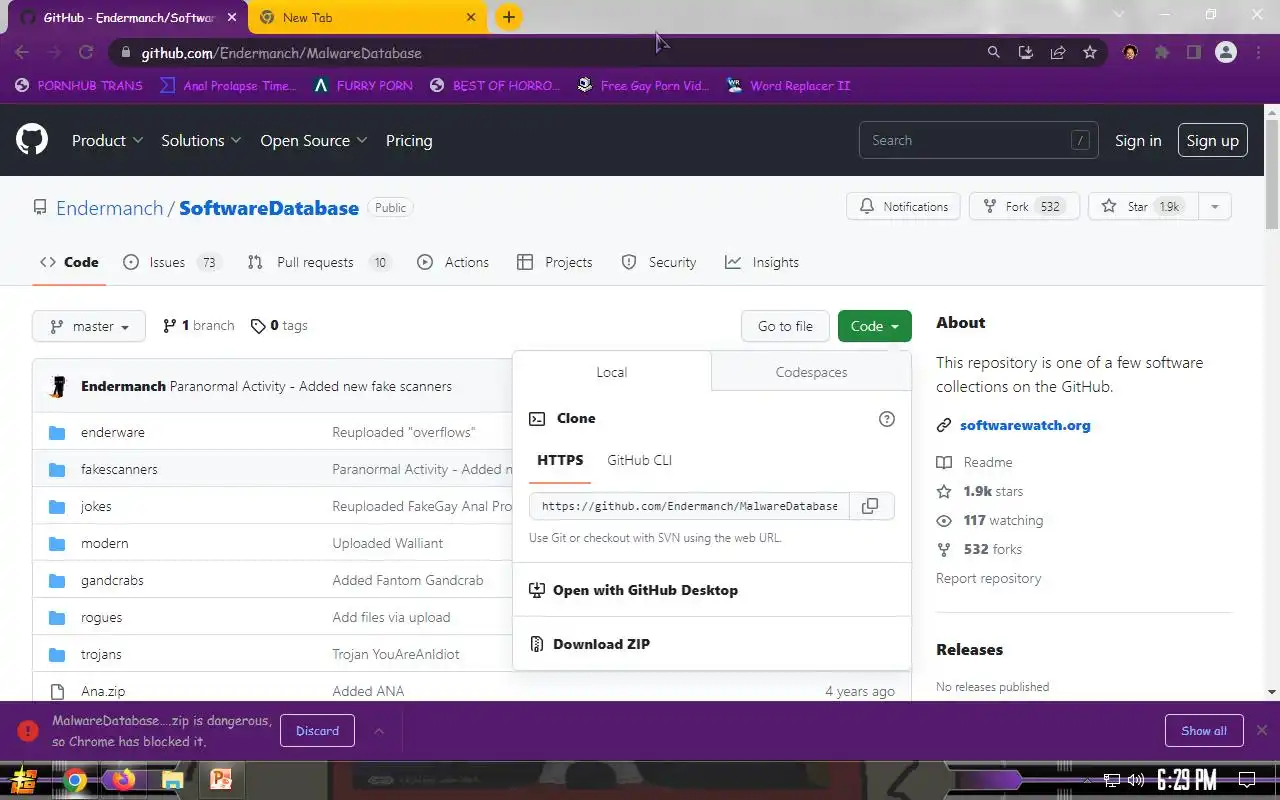Click the enderware folder icon
Screen dimensions: 1280x800
[x=57, y=432]
